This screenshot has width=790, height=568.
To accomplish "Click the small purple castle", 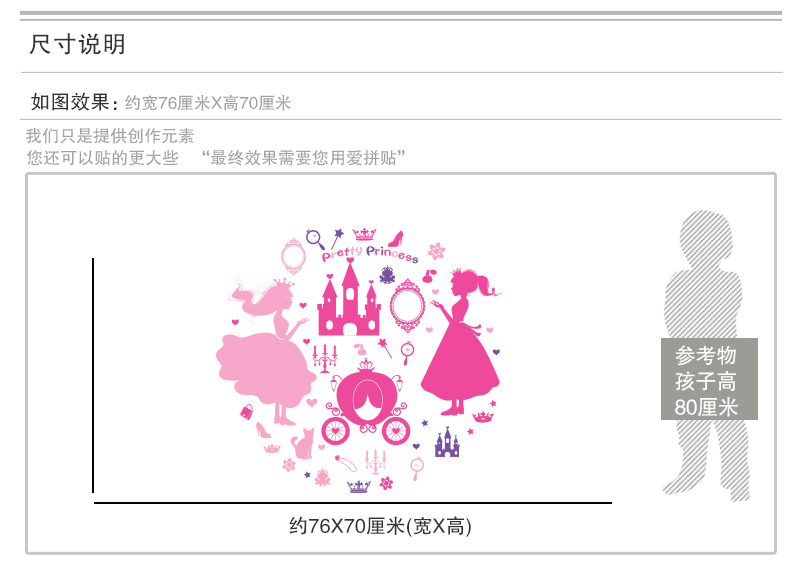I will tap(447, 442).
